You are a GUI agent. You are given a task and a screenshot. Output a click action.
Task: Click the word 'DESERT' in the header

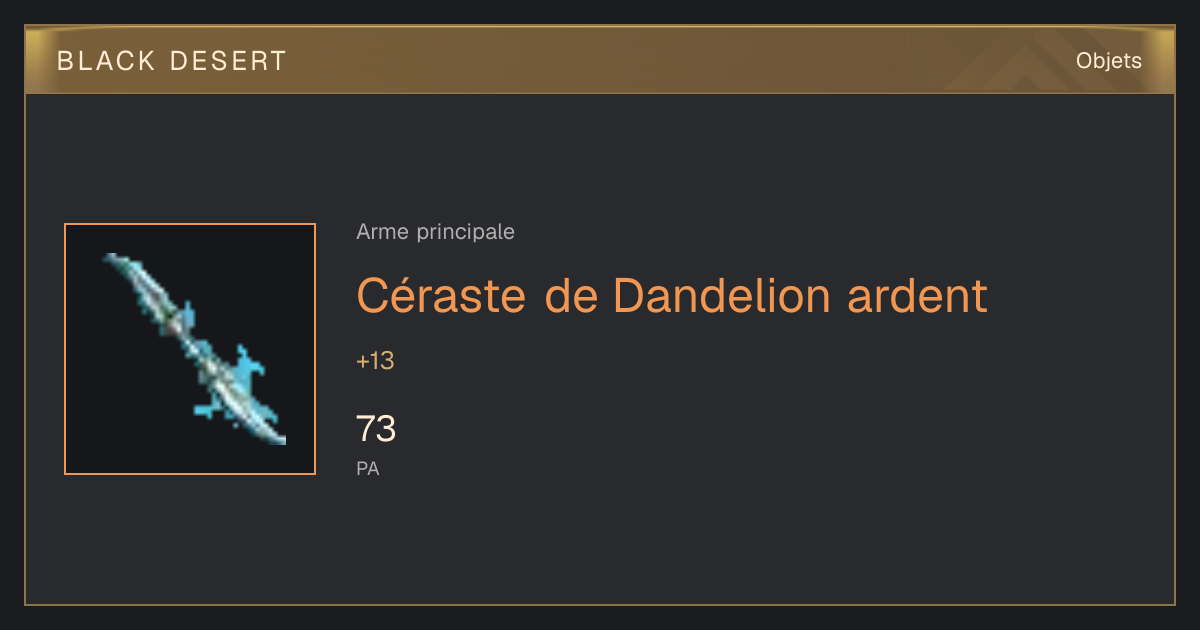pos(228,61)
